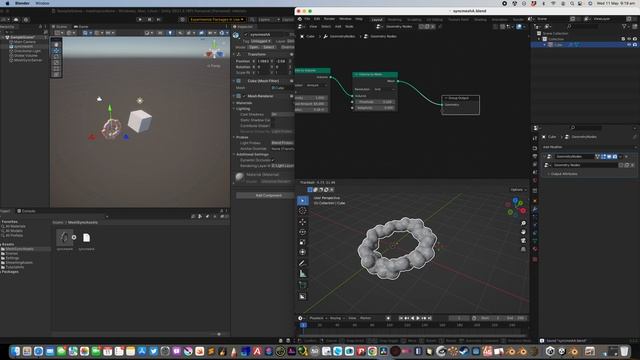Screen dimensions: 640x360
Task: Select Blender's Annotate tool
Action: [302, 263]
